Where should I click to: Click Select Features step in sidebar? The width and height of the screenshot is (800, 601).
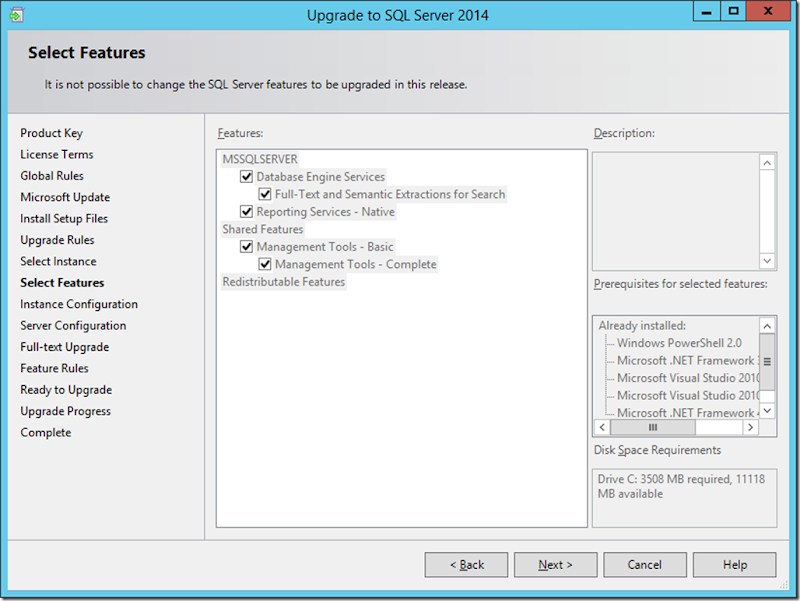(x=62, y=283)
